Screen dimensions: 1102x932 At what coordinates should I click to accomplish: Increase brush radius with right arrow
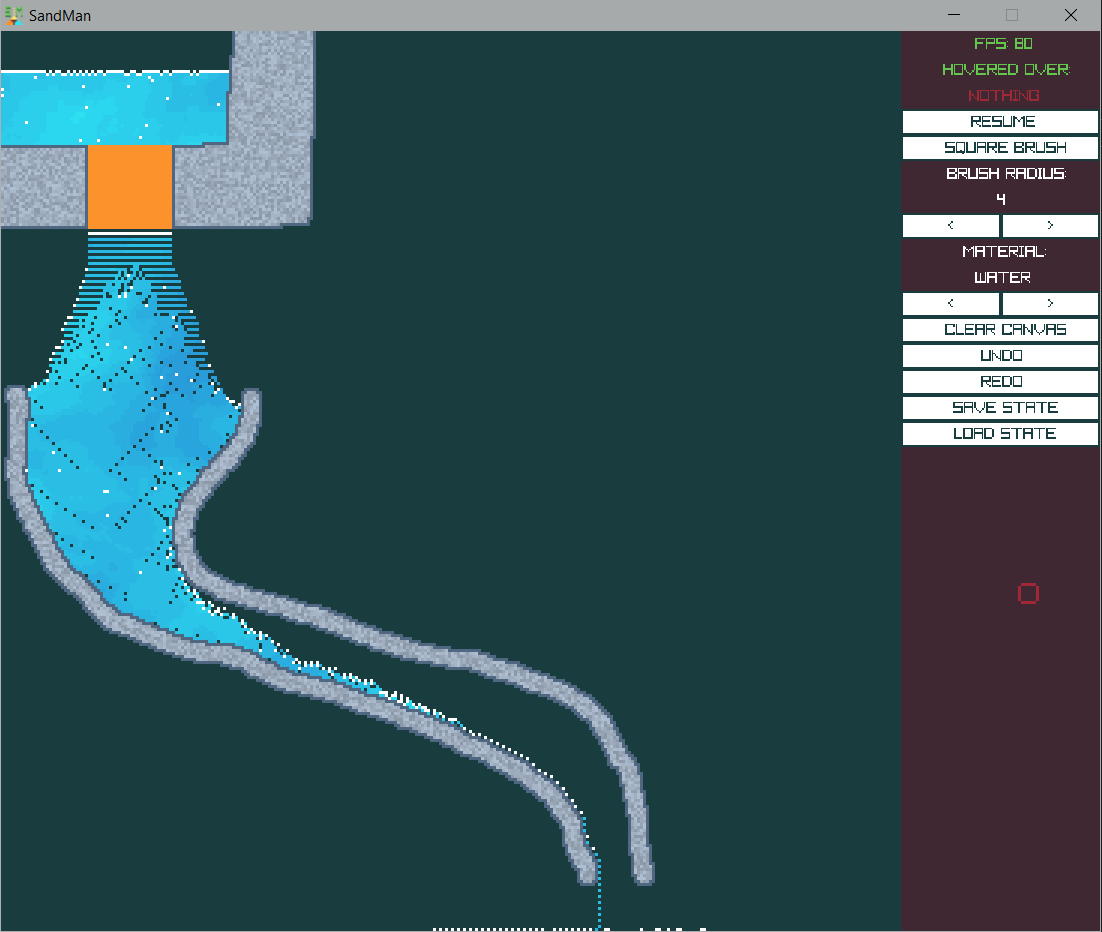coord(1050,226)
